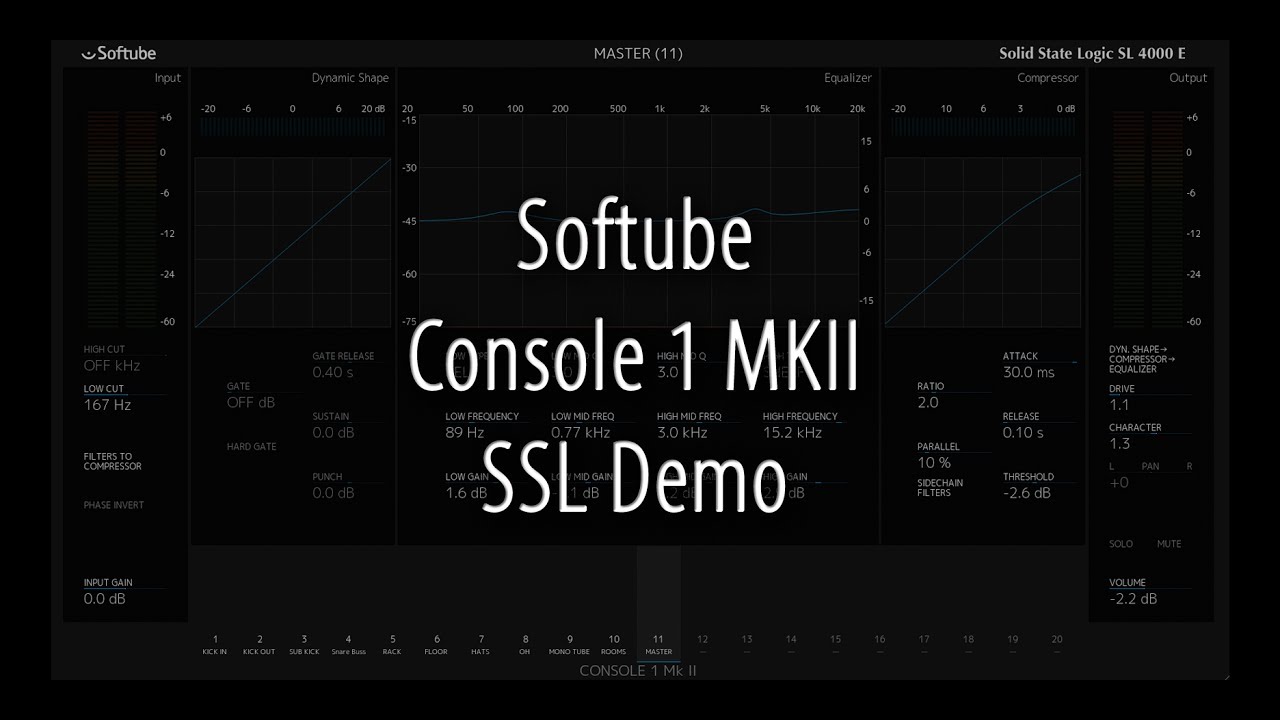Mute the current channel
The width and height of the screenshot is (1280, 720).
1169,544
